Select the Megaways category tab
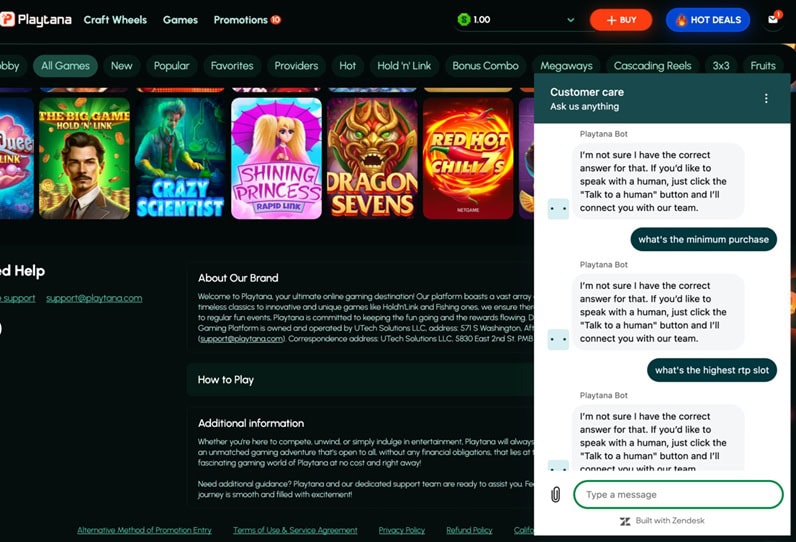The width and height of the screenshot is (796, 542). (x=566, y=66)
